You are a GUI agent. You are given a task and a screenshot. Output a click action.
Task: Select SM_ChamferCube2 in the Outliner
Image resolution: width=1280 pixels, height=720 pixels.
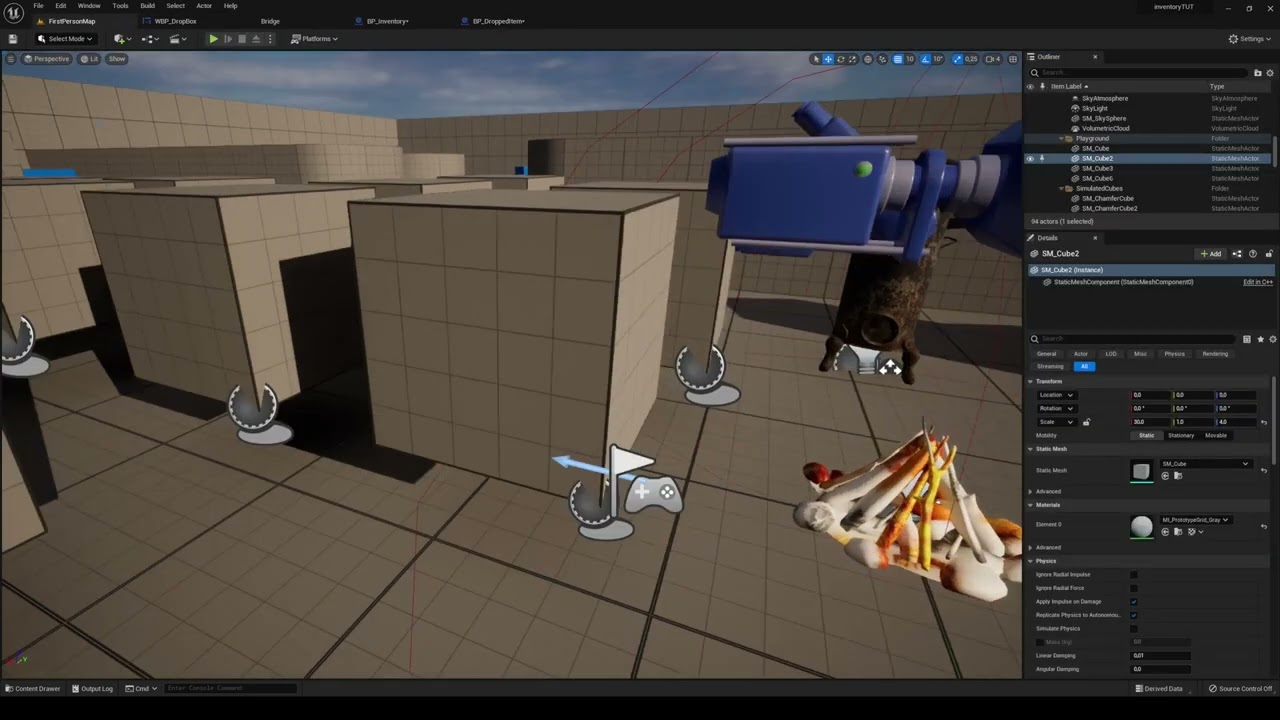[1110, 208]
